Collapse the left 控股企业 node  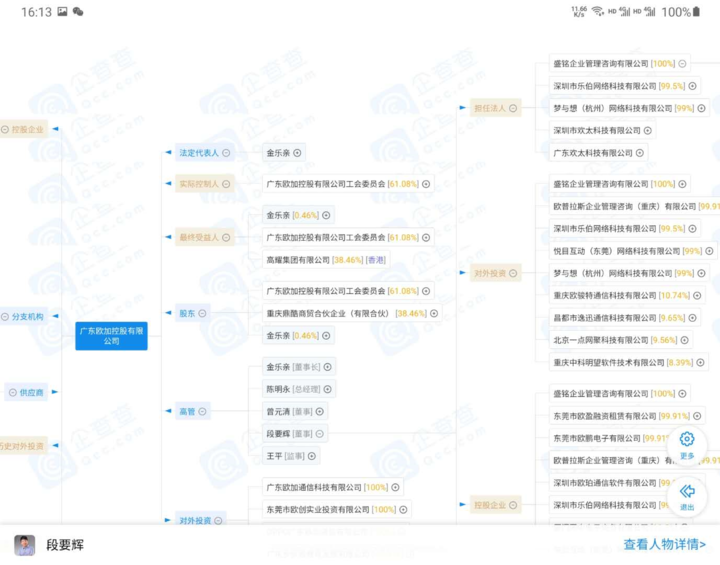coord(5,130)
